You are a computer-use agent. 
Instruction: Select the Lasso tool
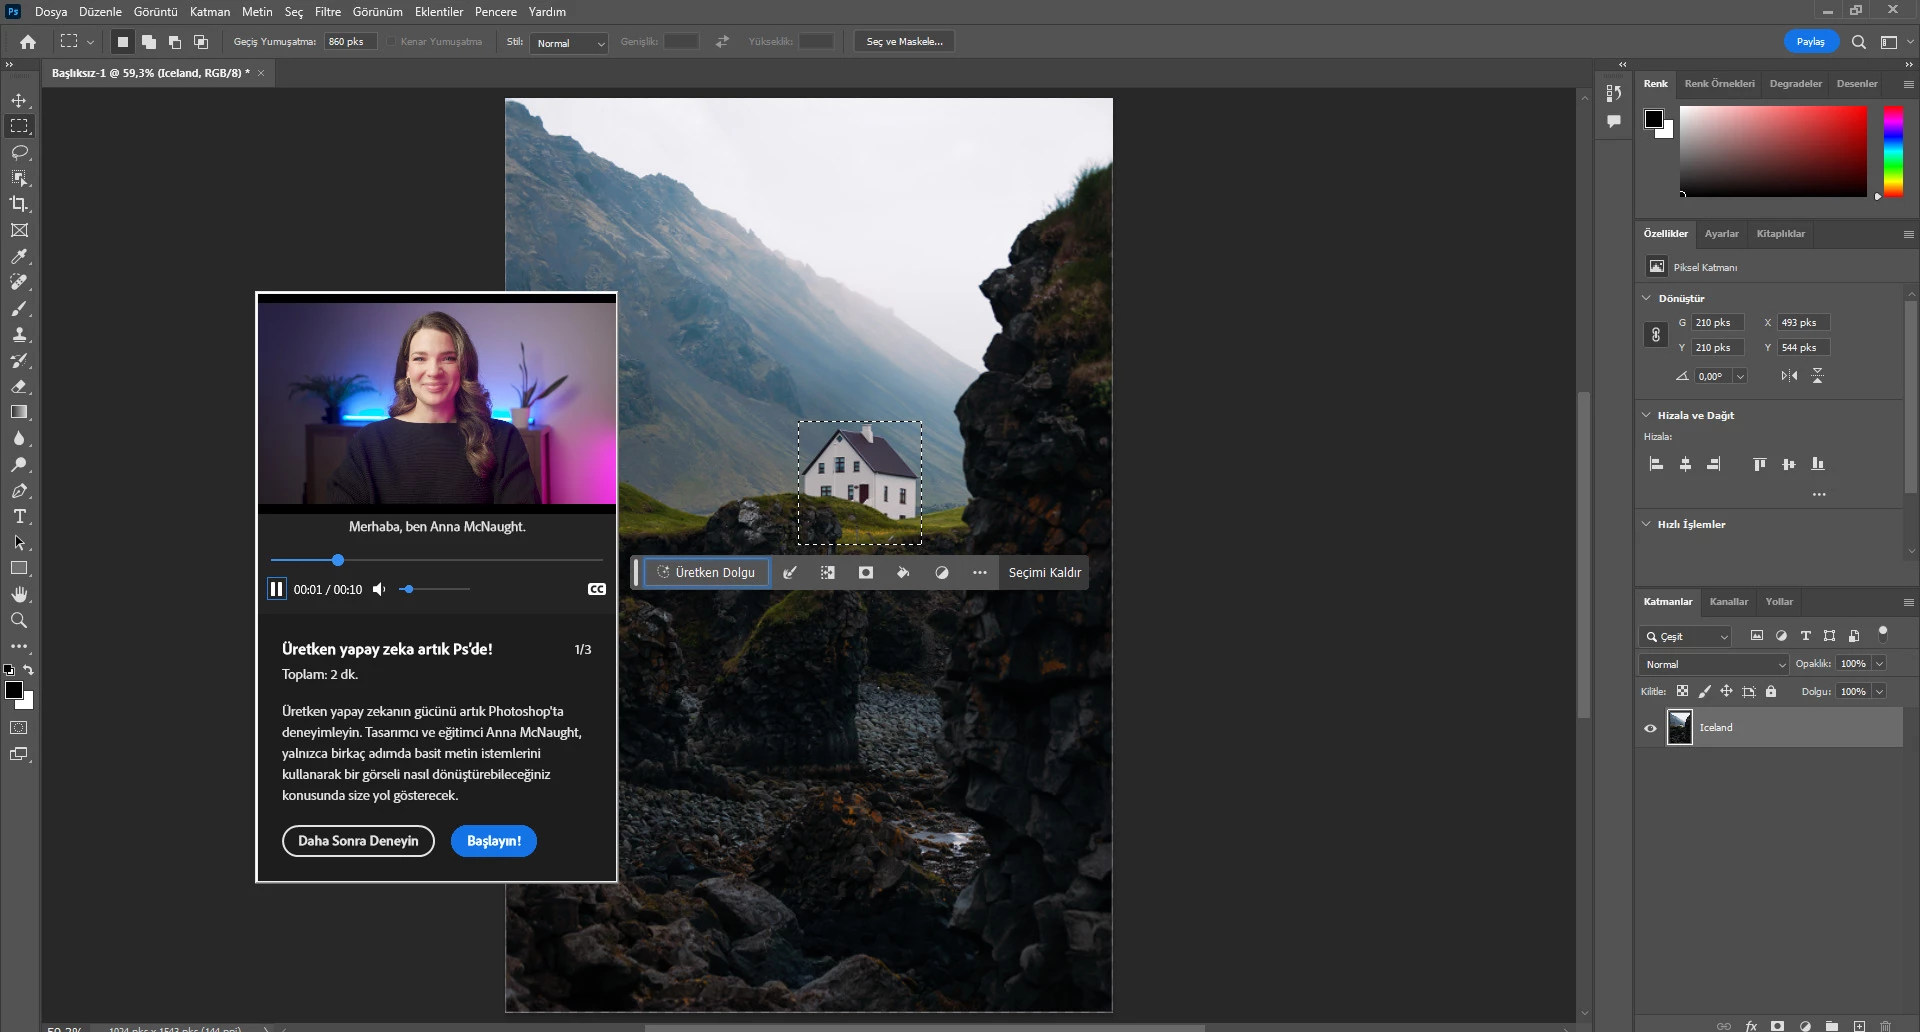(19, 152)
